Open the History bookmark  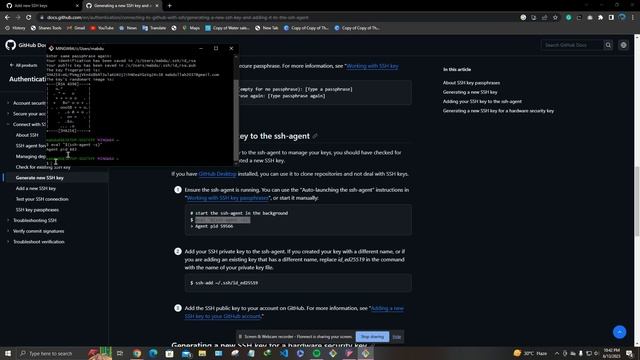click(x=15, y=28)
